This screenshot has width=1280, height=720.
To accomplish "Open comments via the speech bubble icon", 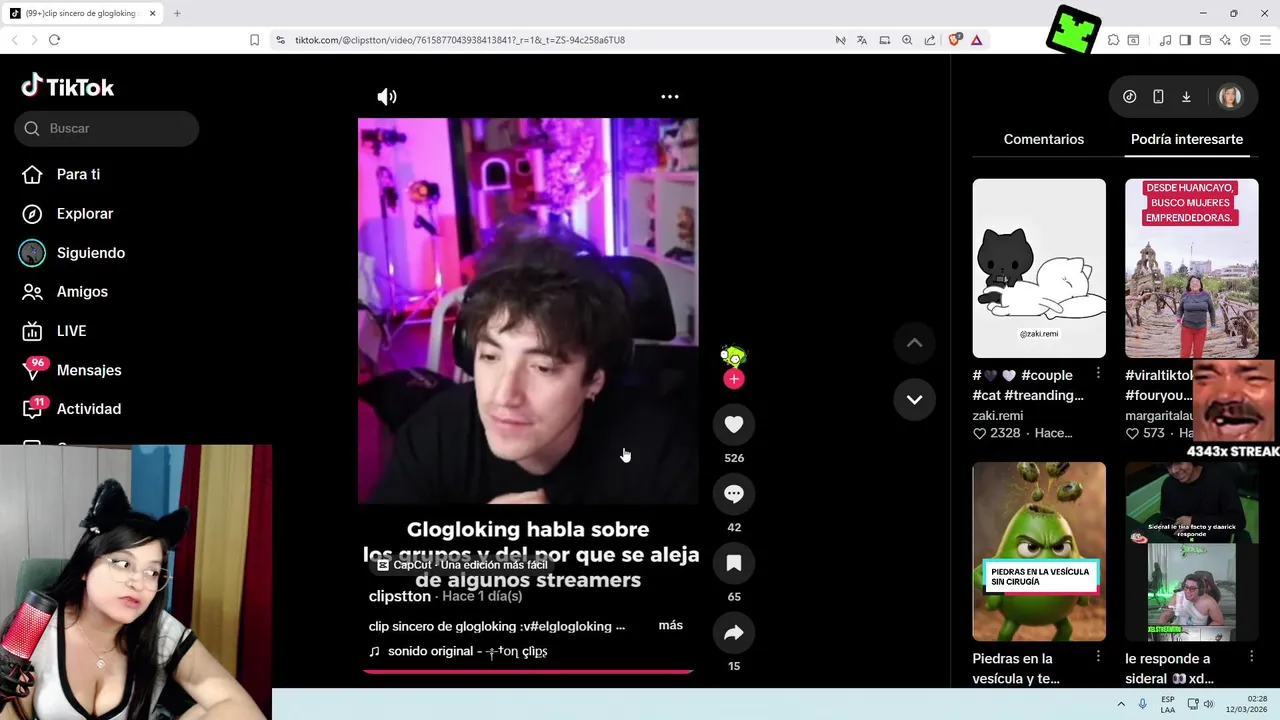I will pyautogui.click(x=734, y=494).
